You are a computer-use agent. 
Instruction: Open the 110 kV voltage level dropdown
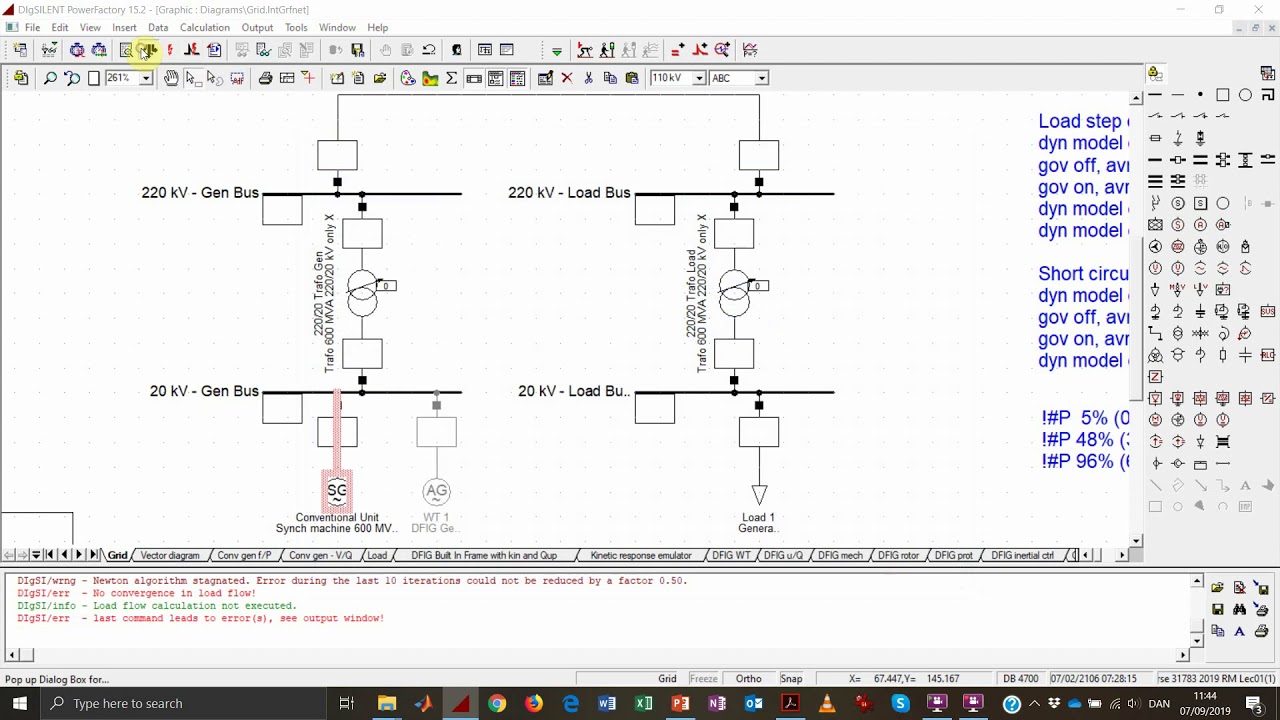tap(699, 78)
